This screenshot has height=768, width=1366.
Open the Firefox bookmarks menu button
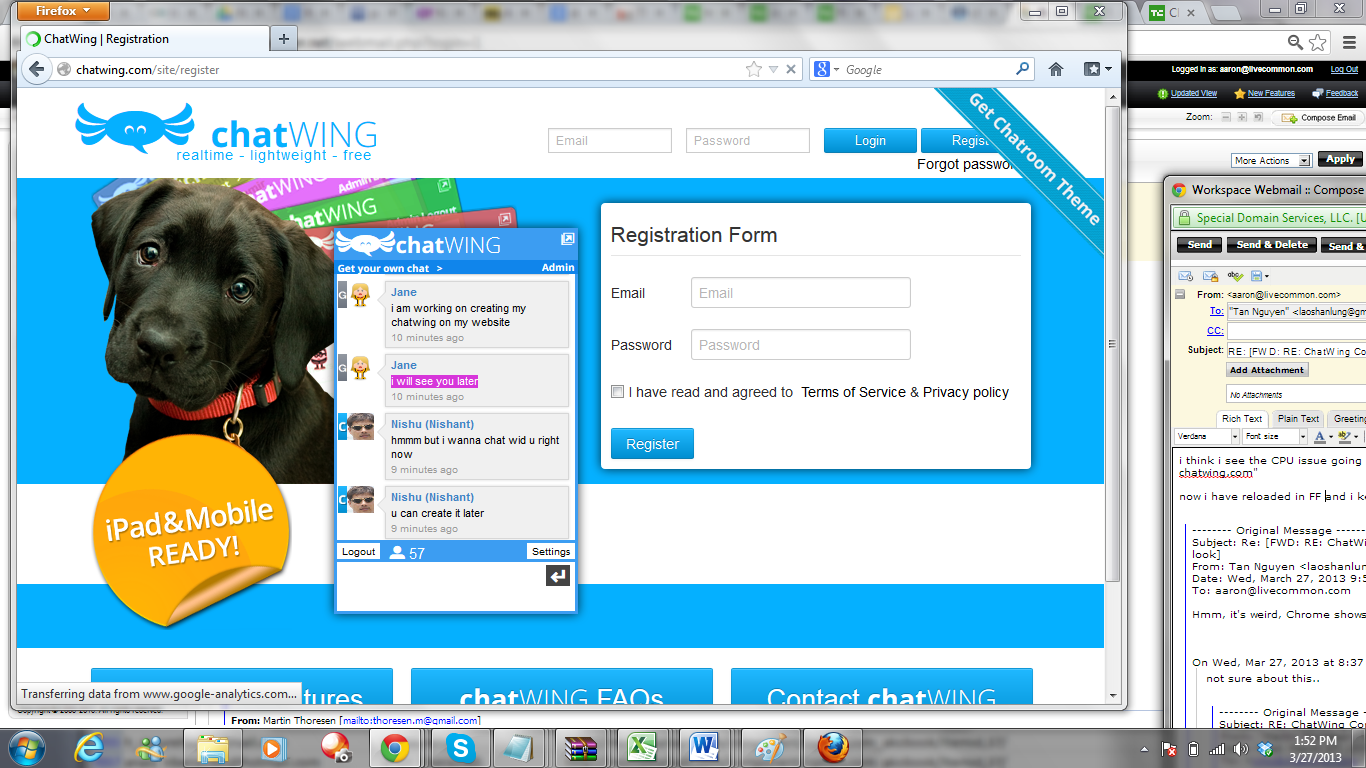[1097, 69]
